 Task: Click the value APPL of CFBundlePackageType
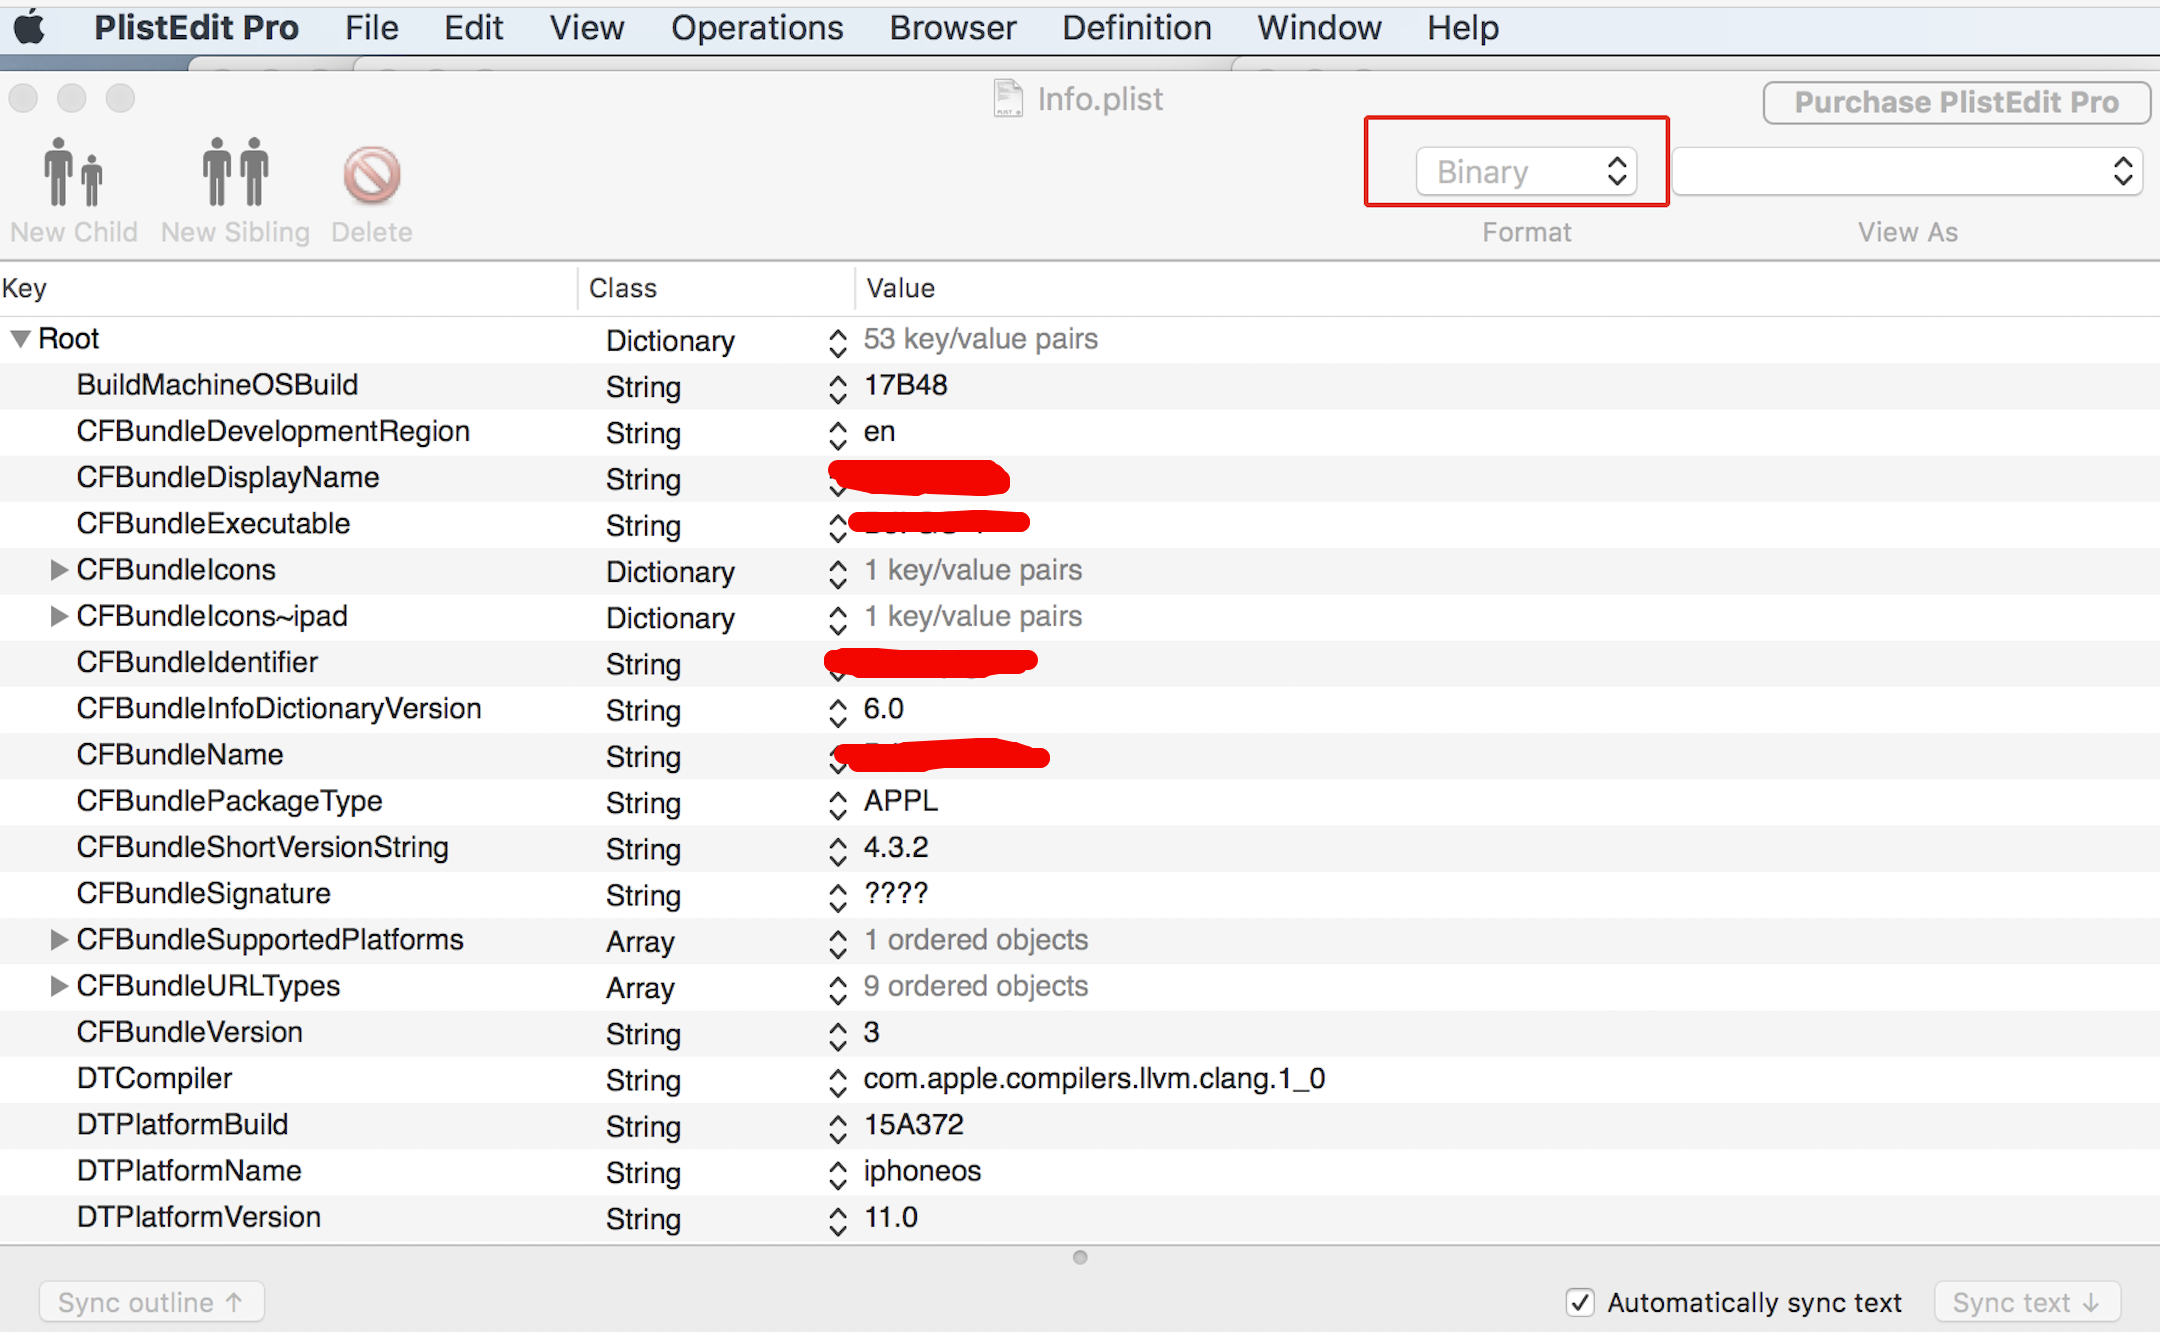click(x=901, y=801)
